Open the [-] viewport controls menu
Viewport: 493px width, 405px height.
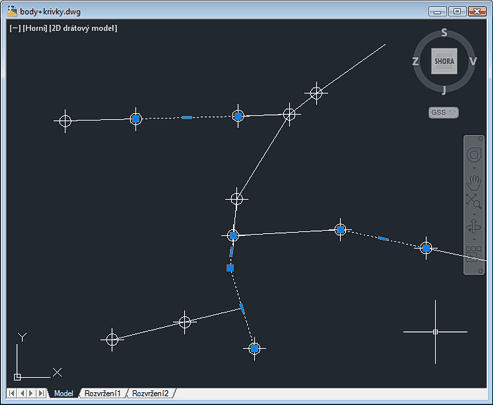point(15,28)
